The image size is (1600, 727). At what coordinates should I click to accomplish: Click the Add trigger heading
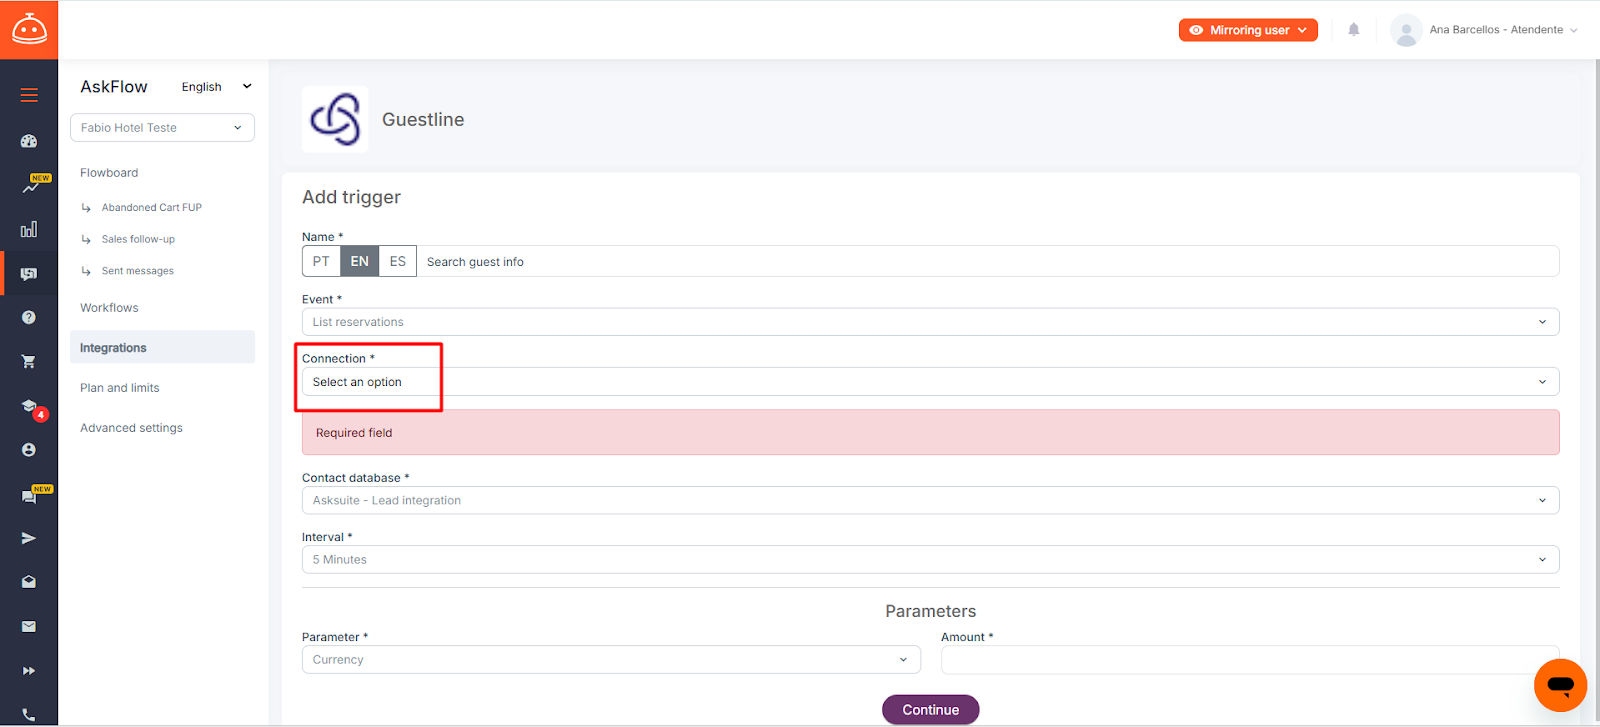click(351, 197)
